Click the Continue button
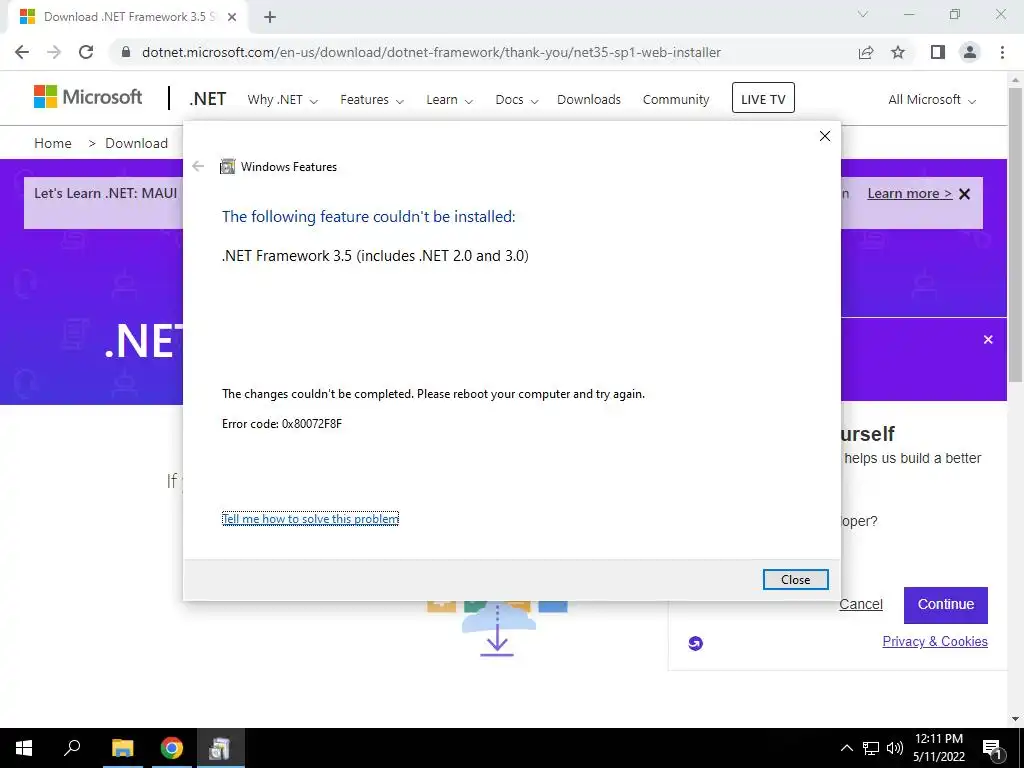The image size is (1024, 768). (x=946, y=605)
